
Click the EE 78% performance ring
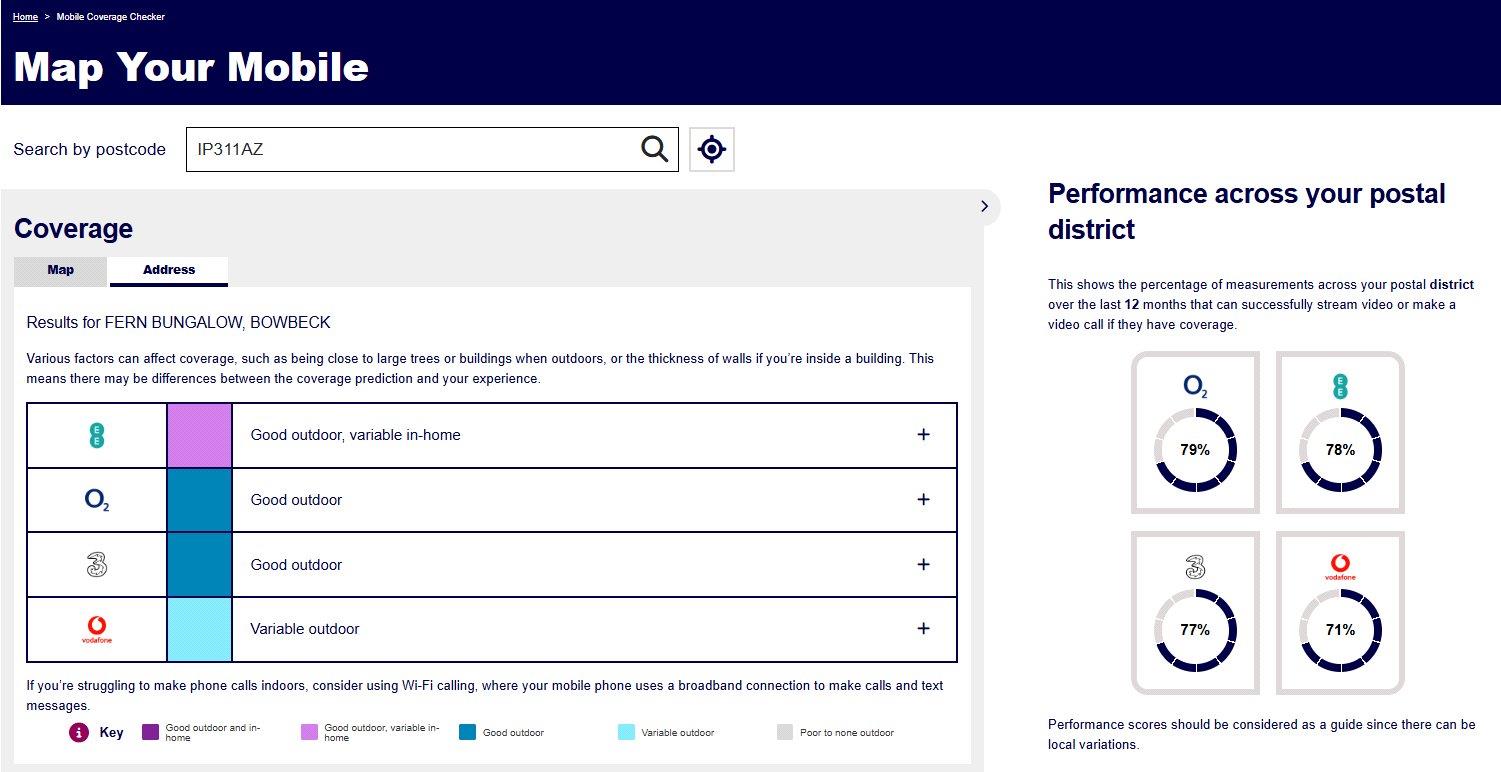(1340, 450)
